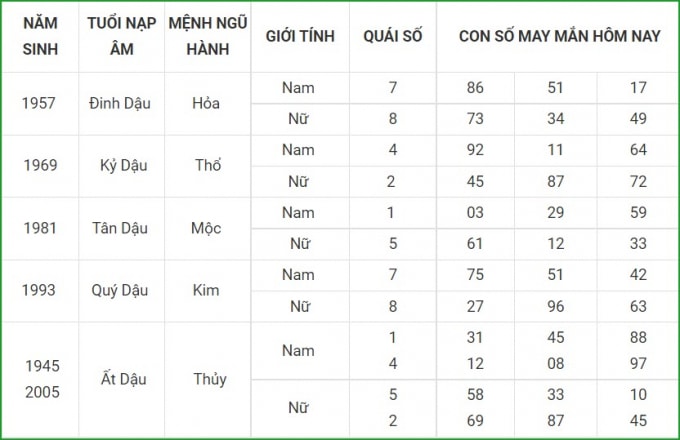The image size is (680, 440).
Task: Select the Thủy element cell
Action: tap(210, 379)
